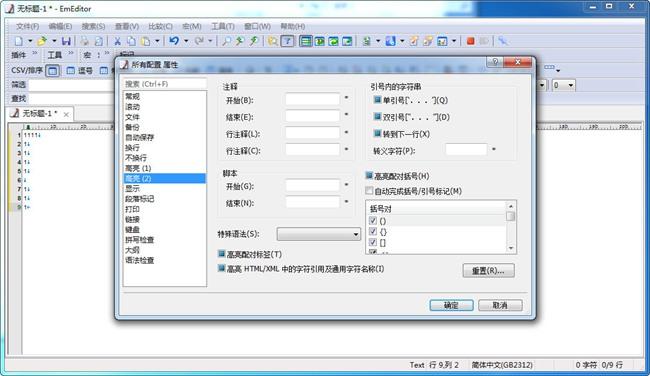
Task: Click the New file icon in toolbar
Action: click(x=19, y=41)
